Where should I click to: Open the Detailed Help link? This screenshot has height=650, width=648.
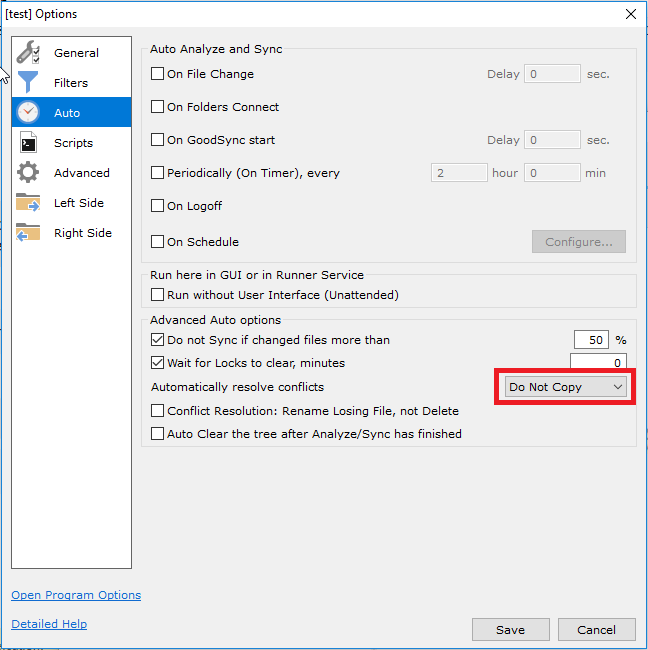(49, 624)
